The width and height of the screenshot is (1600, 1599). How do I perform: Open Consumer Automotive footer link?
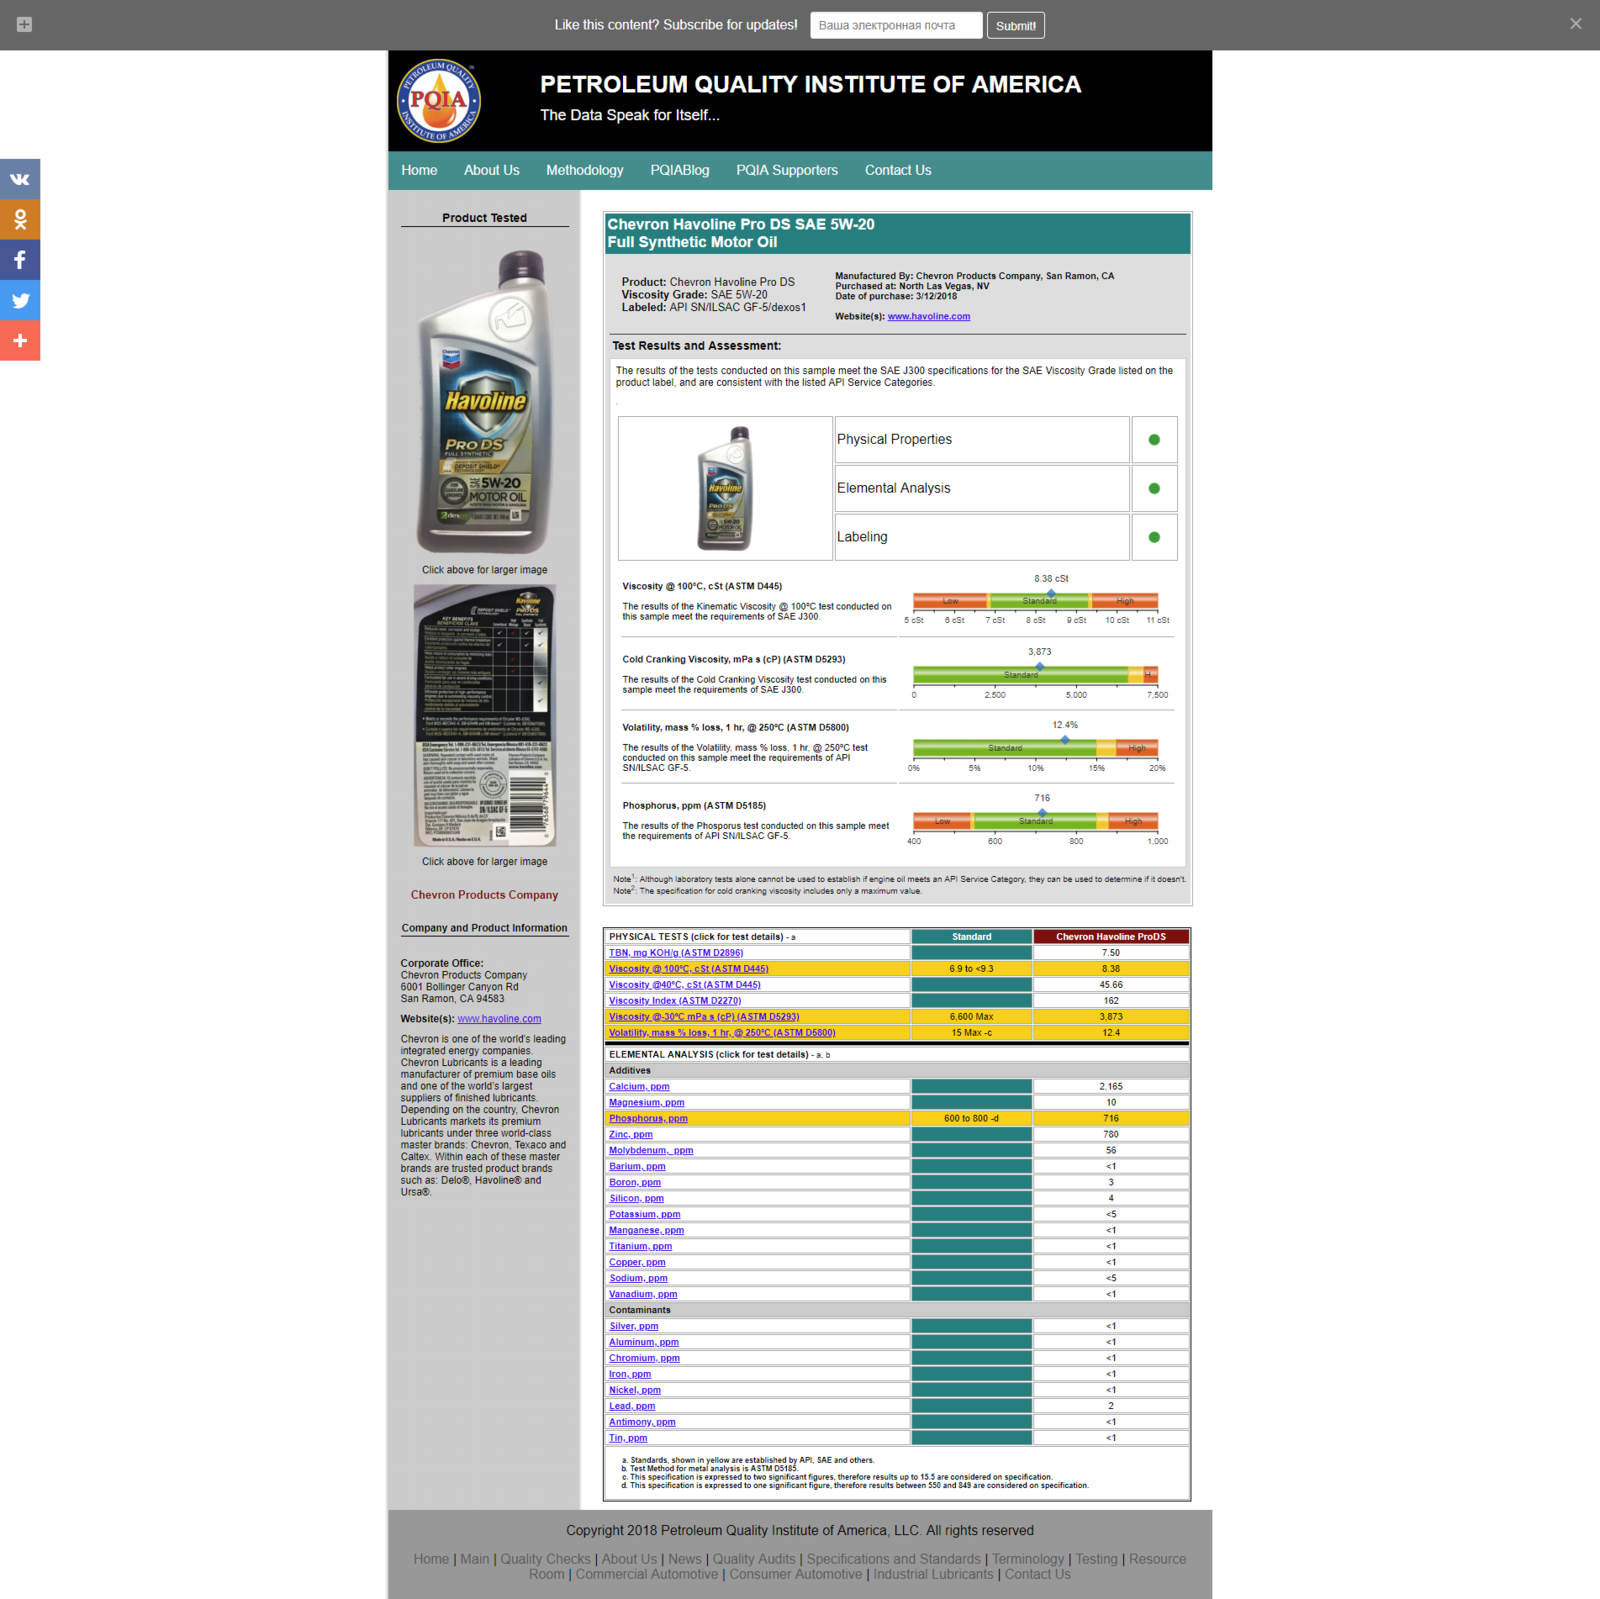pyautogui.click(x=796, y=1574)
